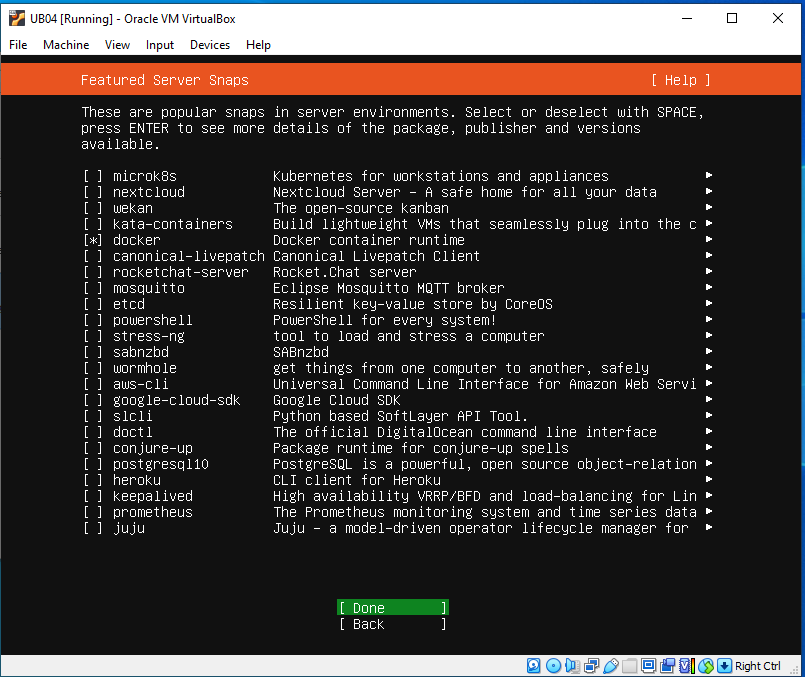
Task: Click the shared folders status icon
Action: pos(628,666)
